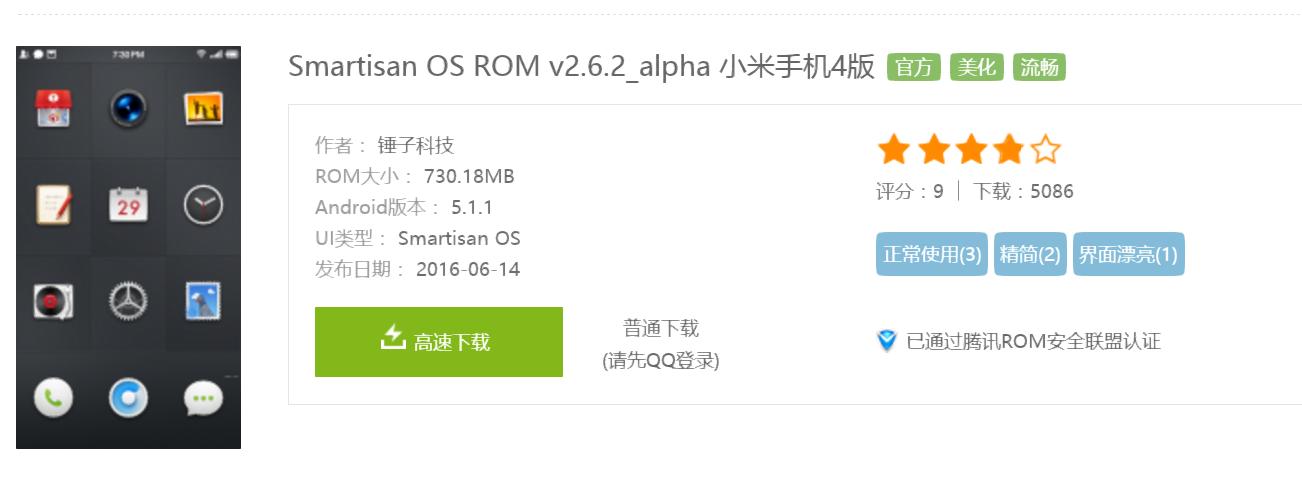Click the clock icon in phone preview
Image resolution: width=1302 pixels, height=483 pixels.
203,205
